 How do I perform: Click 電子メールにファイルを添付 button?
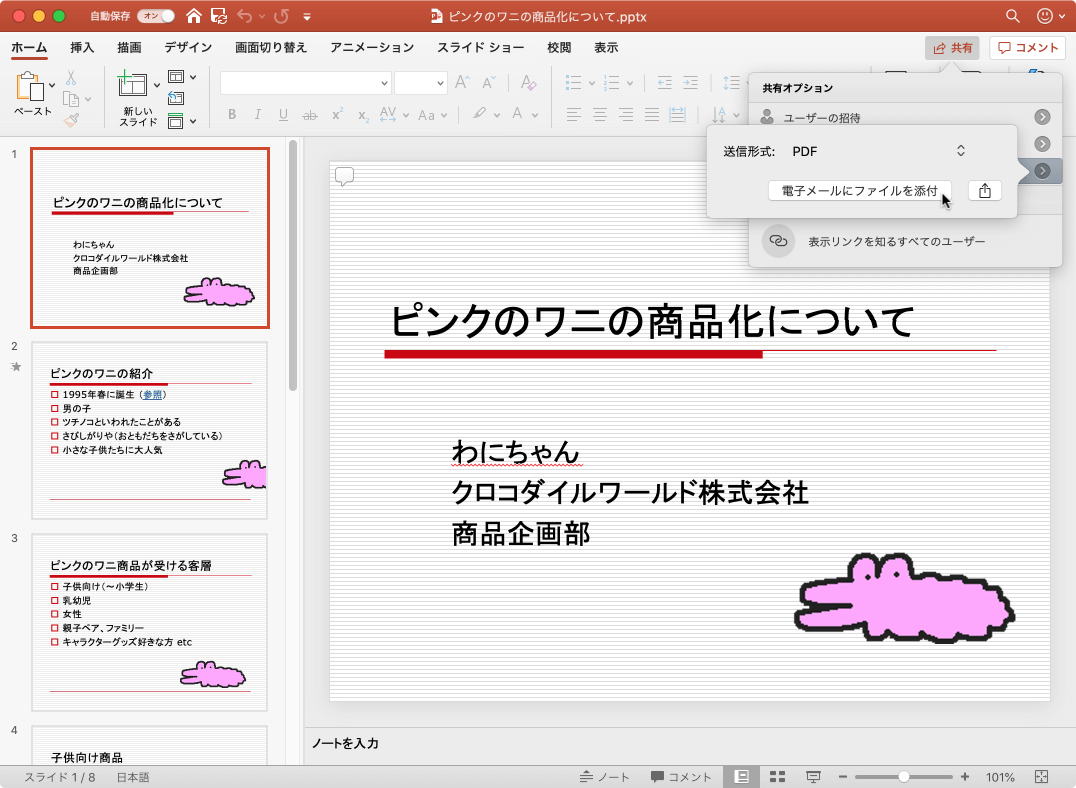859,191
